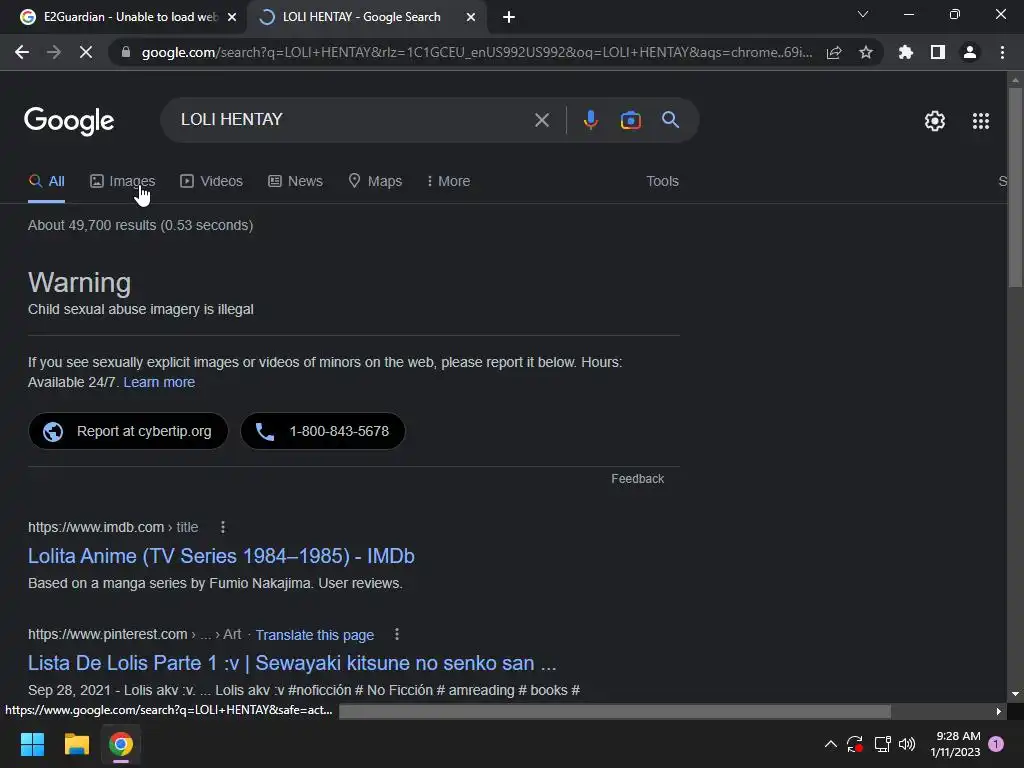Close the Google Search tab

coord(471,17)
